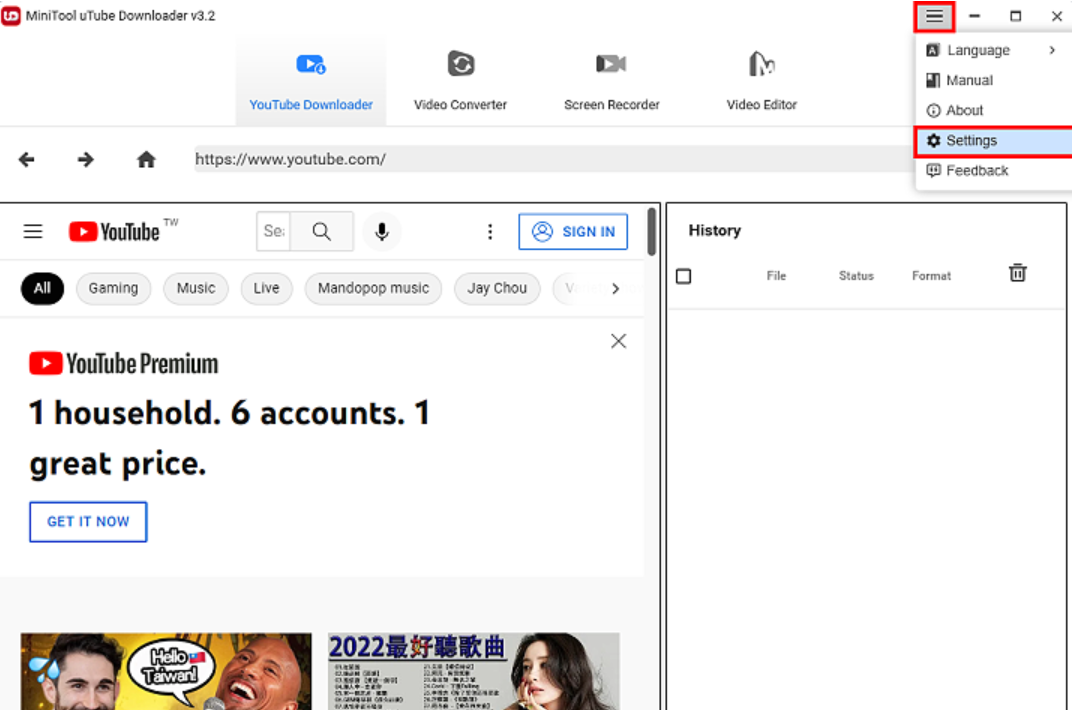Open the 2022 songs playlist thumbnail
This screenshot has width=1072, height=710.
click(x=474, y=671)
